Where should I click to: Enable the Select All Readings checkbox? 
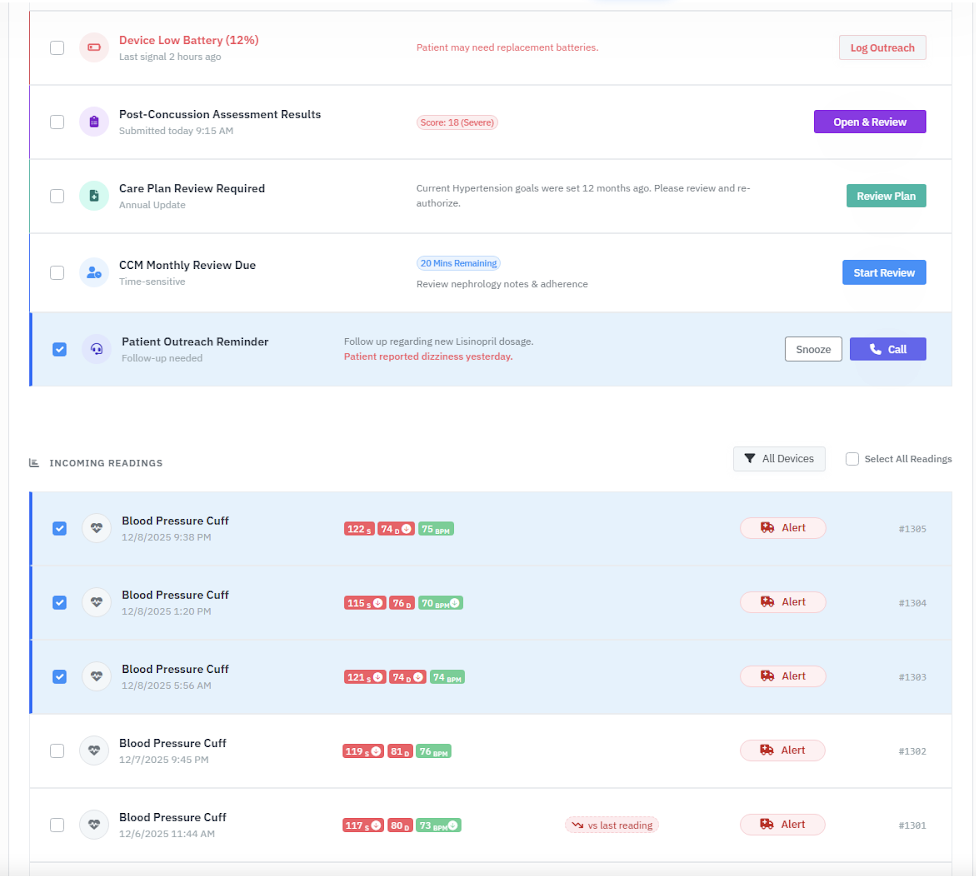click(x=852, y=459)
